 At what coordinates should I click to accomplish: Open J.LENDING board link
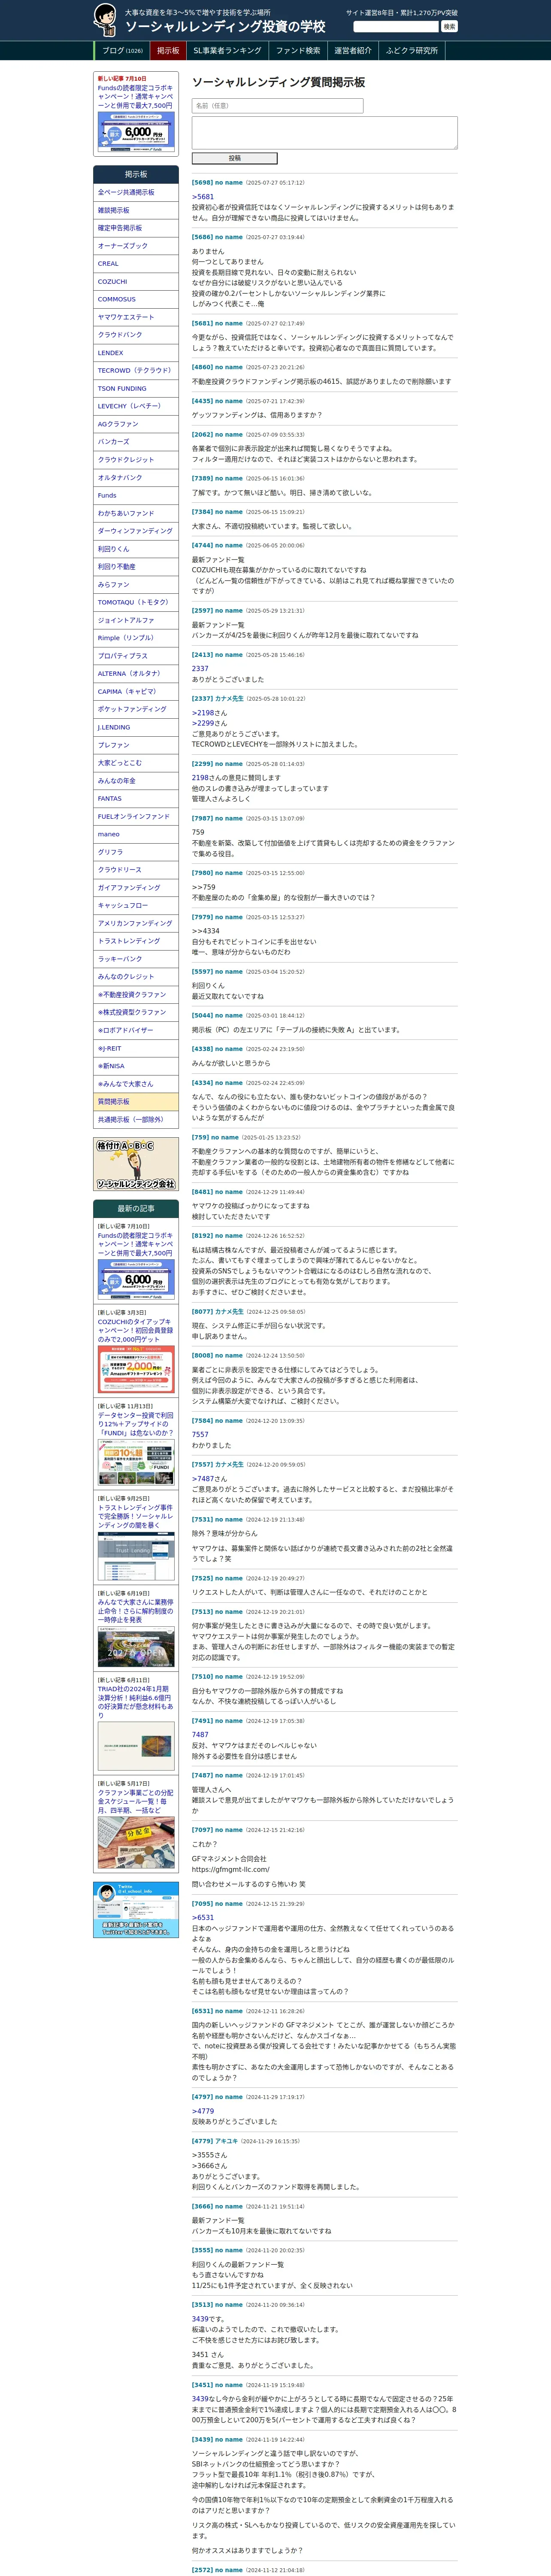pyautogui.click(x=136, y=727)
